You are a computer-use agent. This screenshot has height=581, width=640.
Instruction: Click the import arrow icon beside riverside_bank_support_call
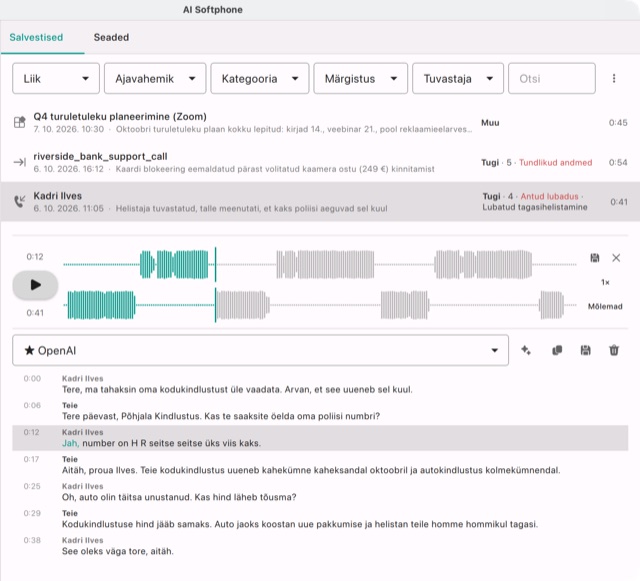(x=20, y=162)
